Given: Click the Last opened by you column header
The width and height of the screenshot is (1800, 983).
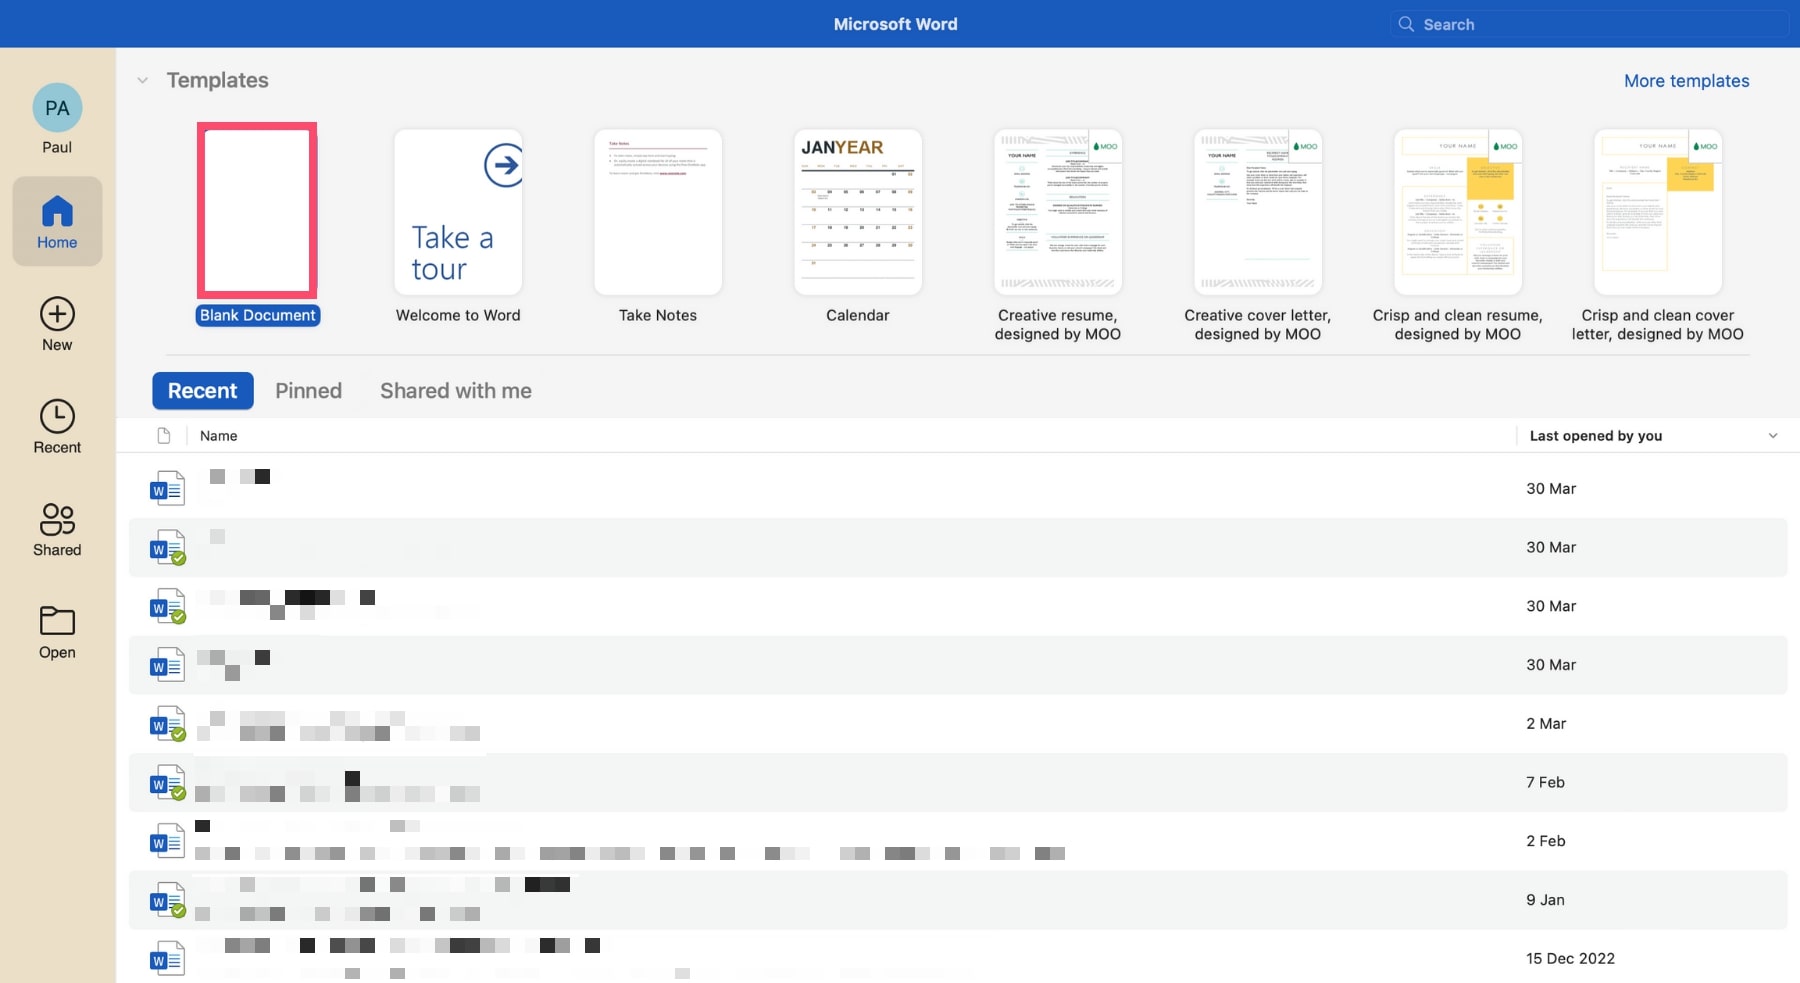Looking at the screenshot, I should pos(1596,436).
